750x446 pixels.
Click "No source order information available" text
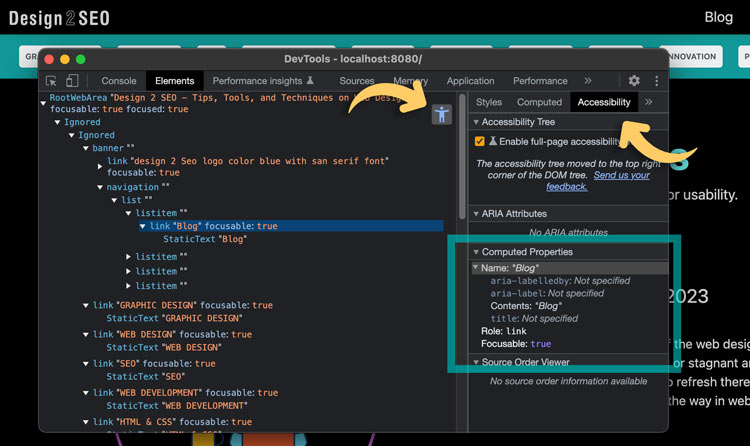pos(568,381)
